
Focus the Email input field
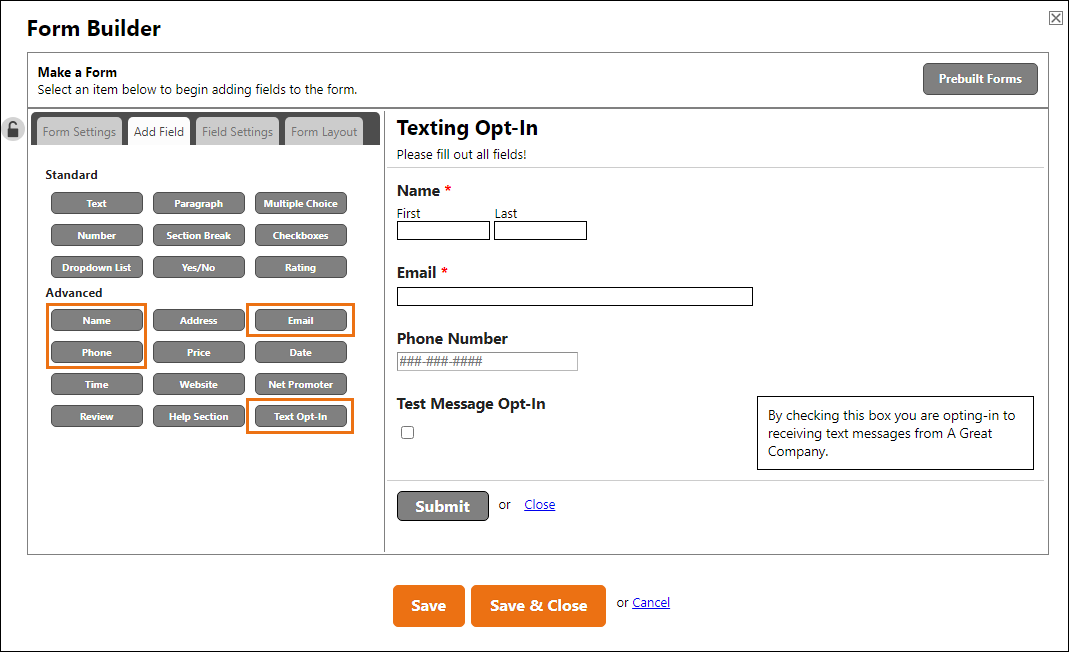pyautogui.click(x=575, y=297)
